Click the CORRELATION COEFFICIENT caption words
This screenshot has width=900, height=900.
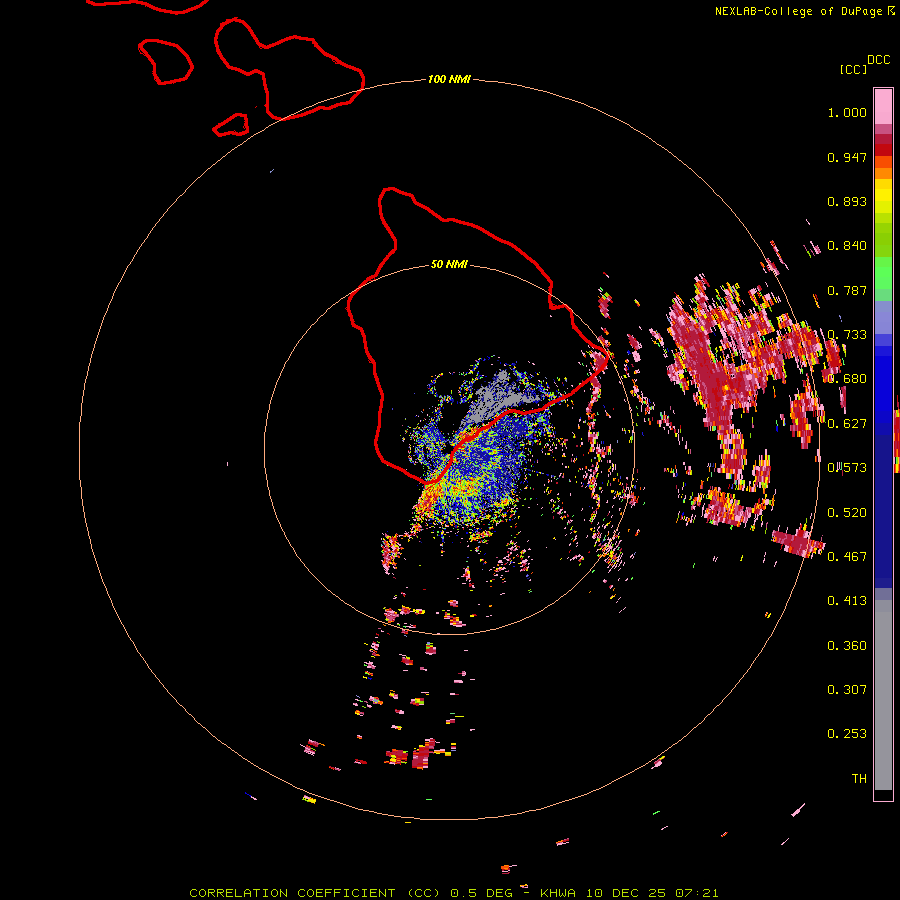click(x=292, y=893)
